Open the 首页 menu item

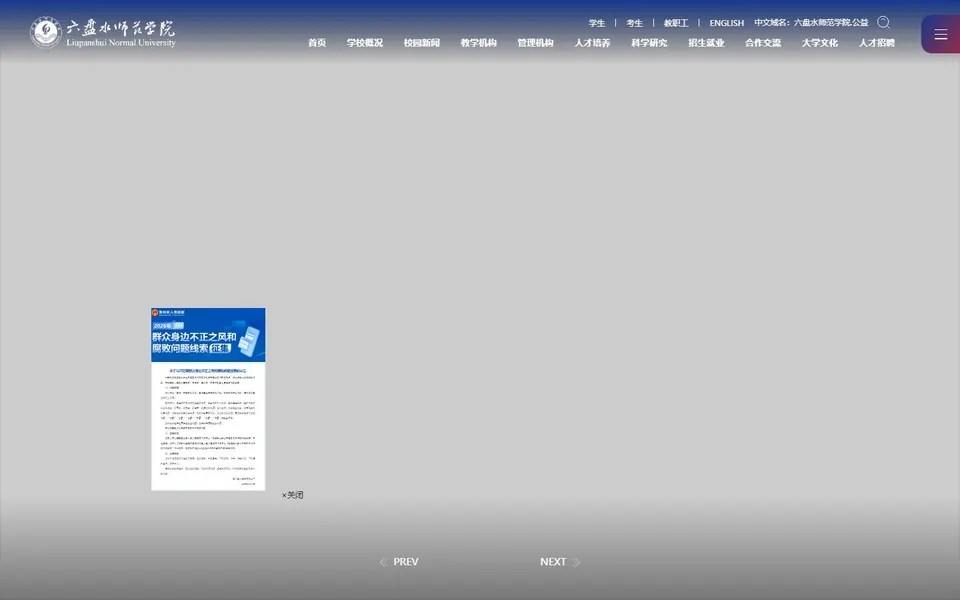point(317,43)
